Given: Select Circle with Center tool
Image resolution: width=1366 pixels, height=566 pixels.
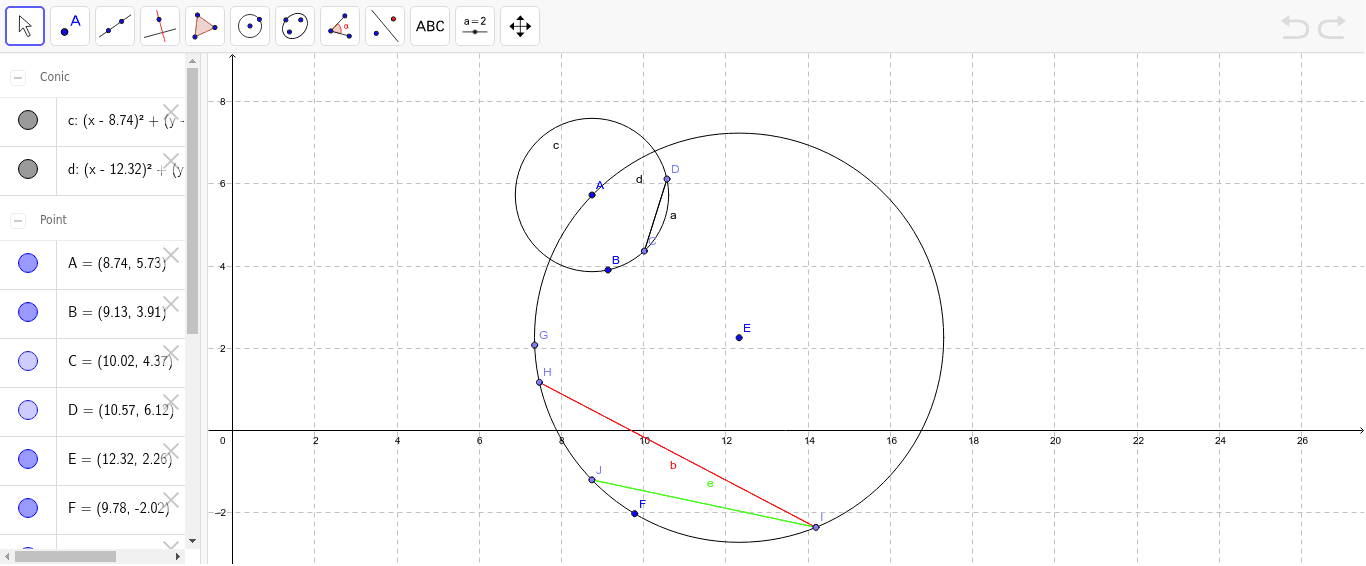Looking at the screenshot, I should [250, 26].
